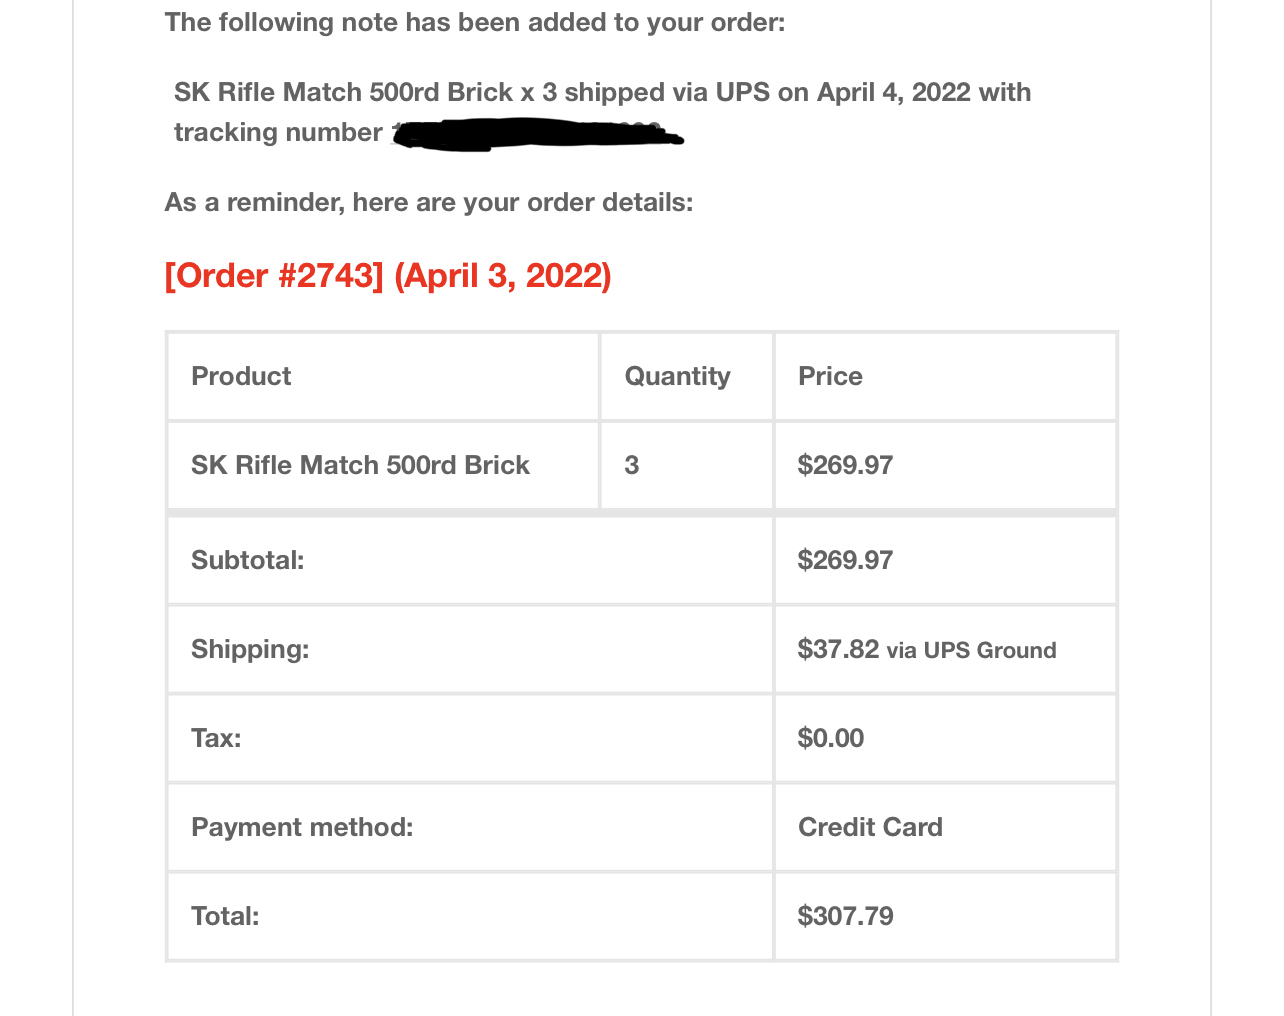Click the shipped via UPS note text
The width and height of the screenshot is (1284, 1016).
(602, 92)
